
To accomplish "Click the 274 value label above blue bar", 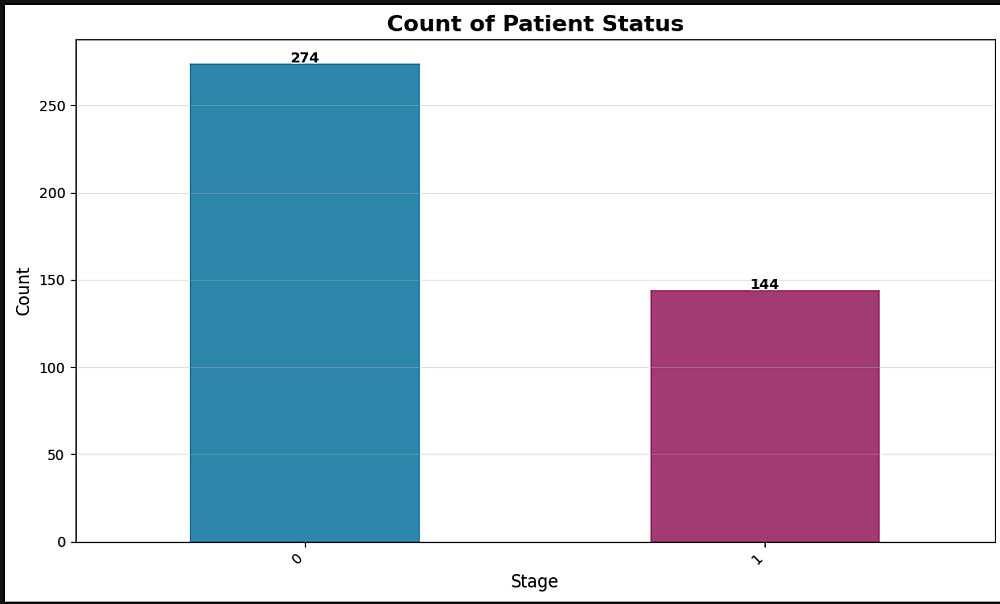I will click(305, 58).
